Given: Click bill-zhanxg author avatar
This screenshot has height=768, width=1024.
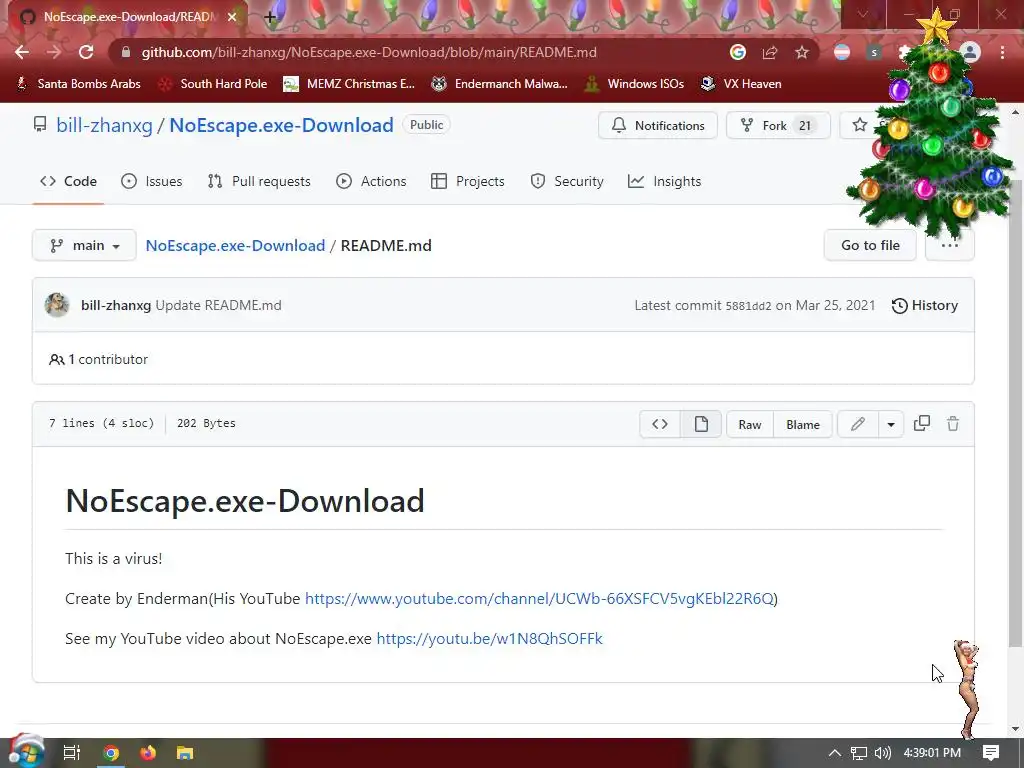Looking at the screenshot, I should pos(57,305).
